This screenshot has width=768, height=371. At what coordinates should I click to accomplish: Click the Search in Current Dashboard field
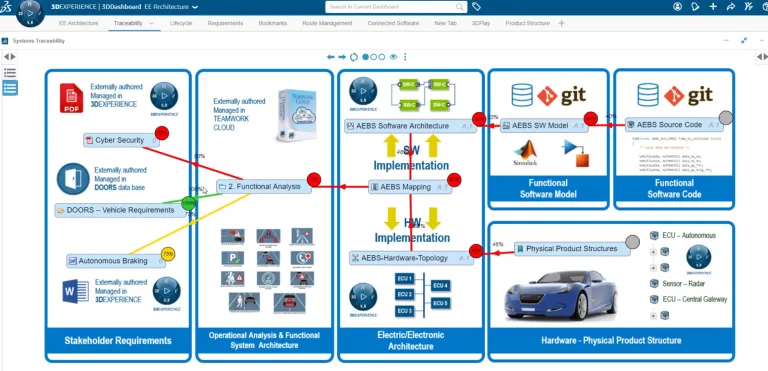(x=396, y=7)
